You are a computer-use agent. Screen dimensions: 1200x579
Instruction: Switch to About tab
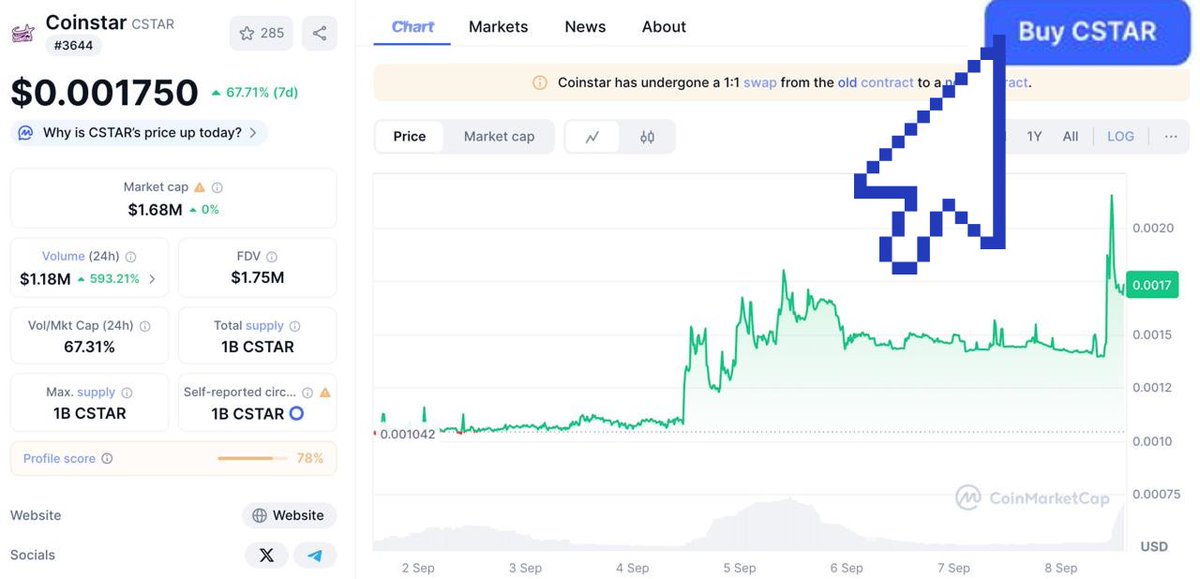coord(664,27)
